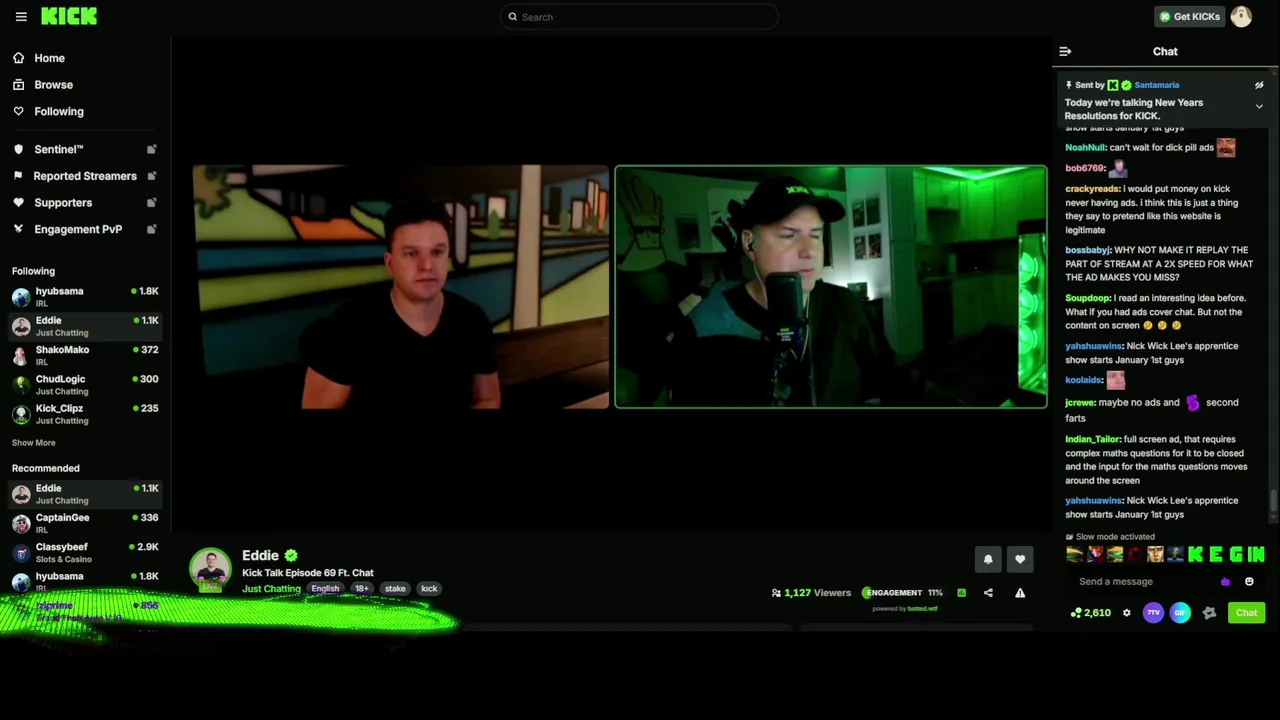Screen dimensions: 1280x720
Task: Click the English tag
Action: point(325,589)
